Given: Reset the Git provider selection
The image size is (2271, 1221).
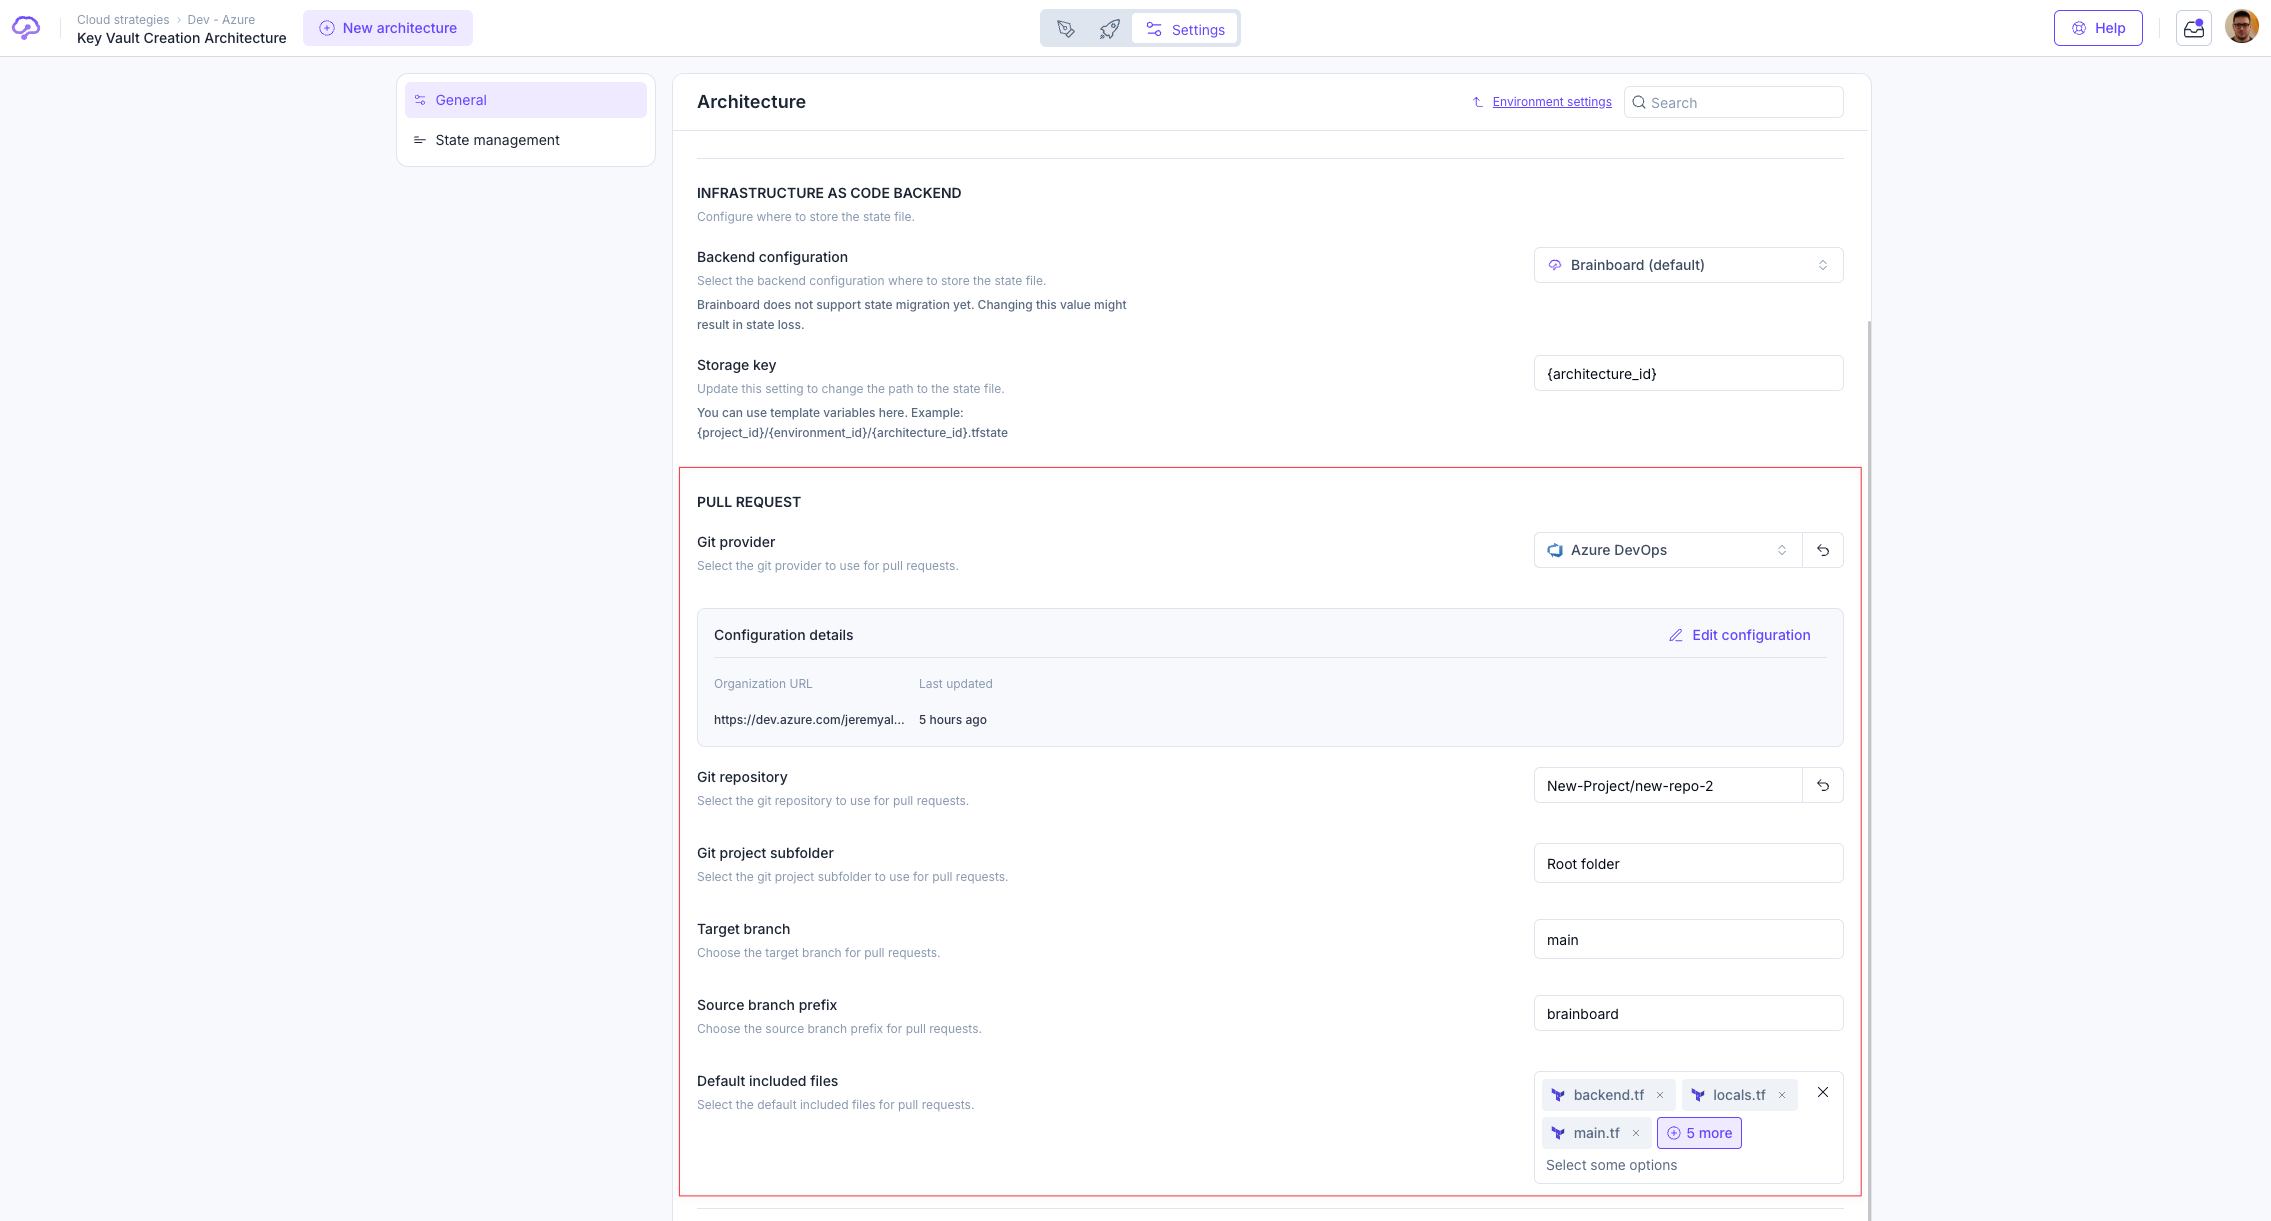Looking at the screenshot, I should coord(1822,550).
